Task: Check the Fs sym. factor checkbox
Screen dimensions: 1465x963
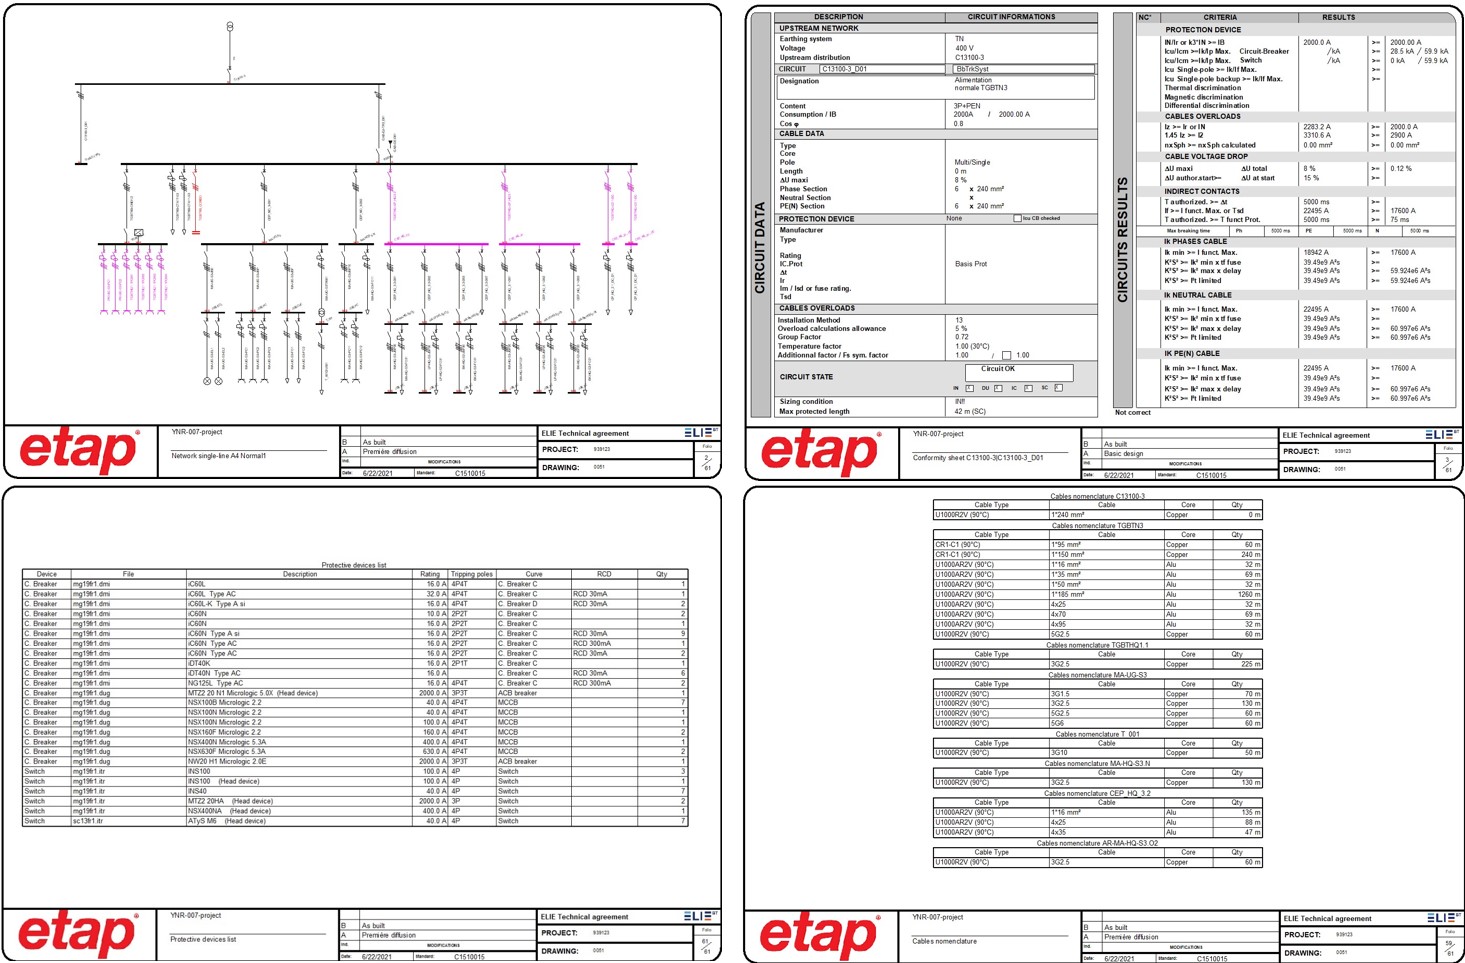Action: (x=1006, y=355)
